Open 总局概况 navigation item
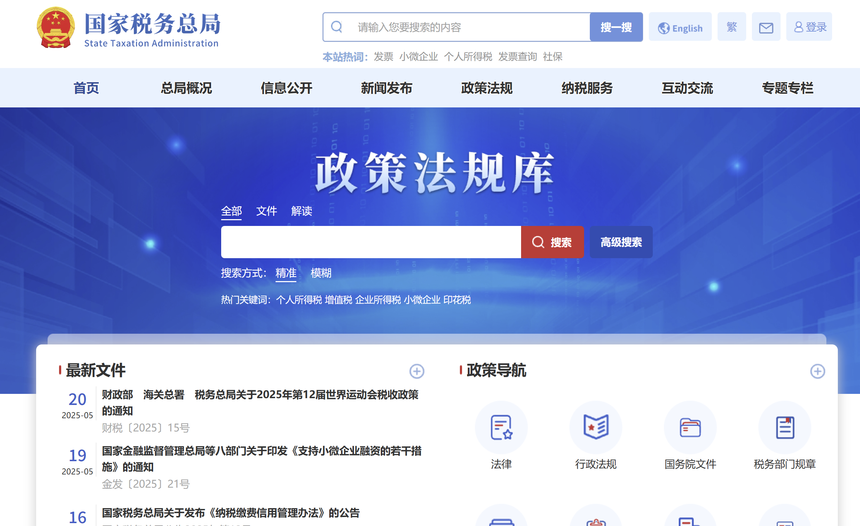The width and height of the screenshot is (860, 526). point(186,88)
